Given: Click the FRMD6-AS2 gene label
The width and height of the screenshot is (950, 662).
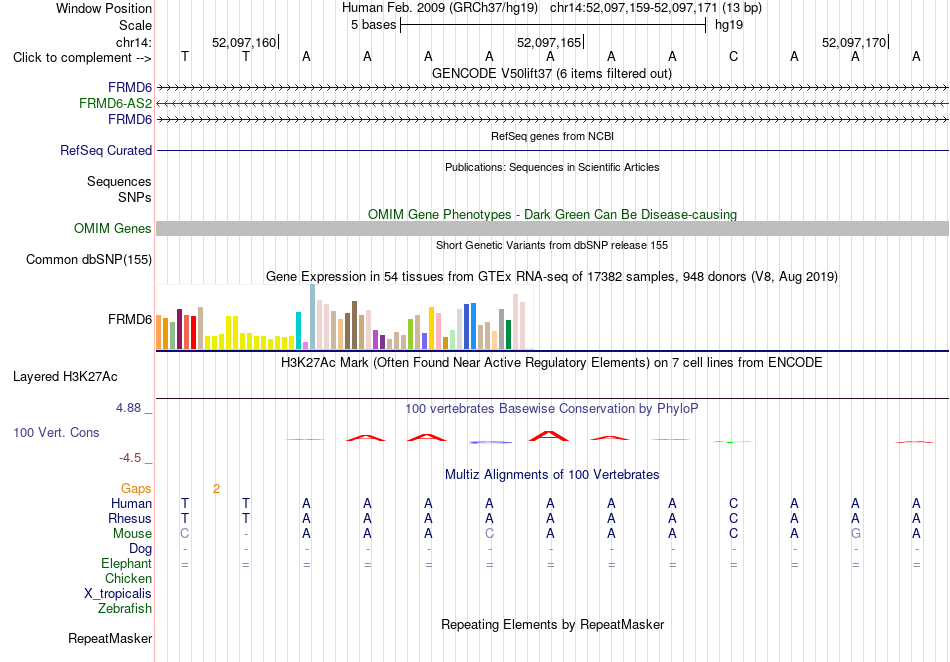Looking at the screenshot, I should (115, 104).
